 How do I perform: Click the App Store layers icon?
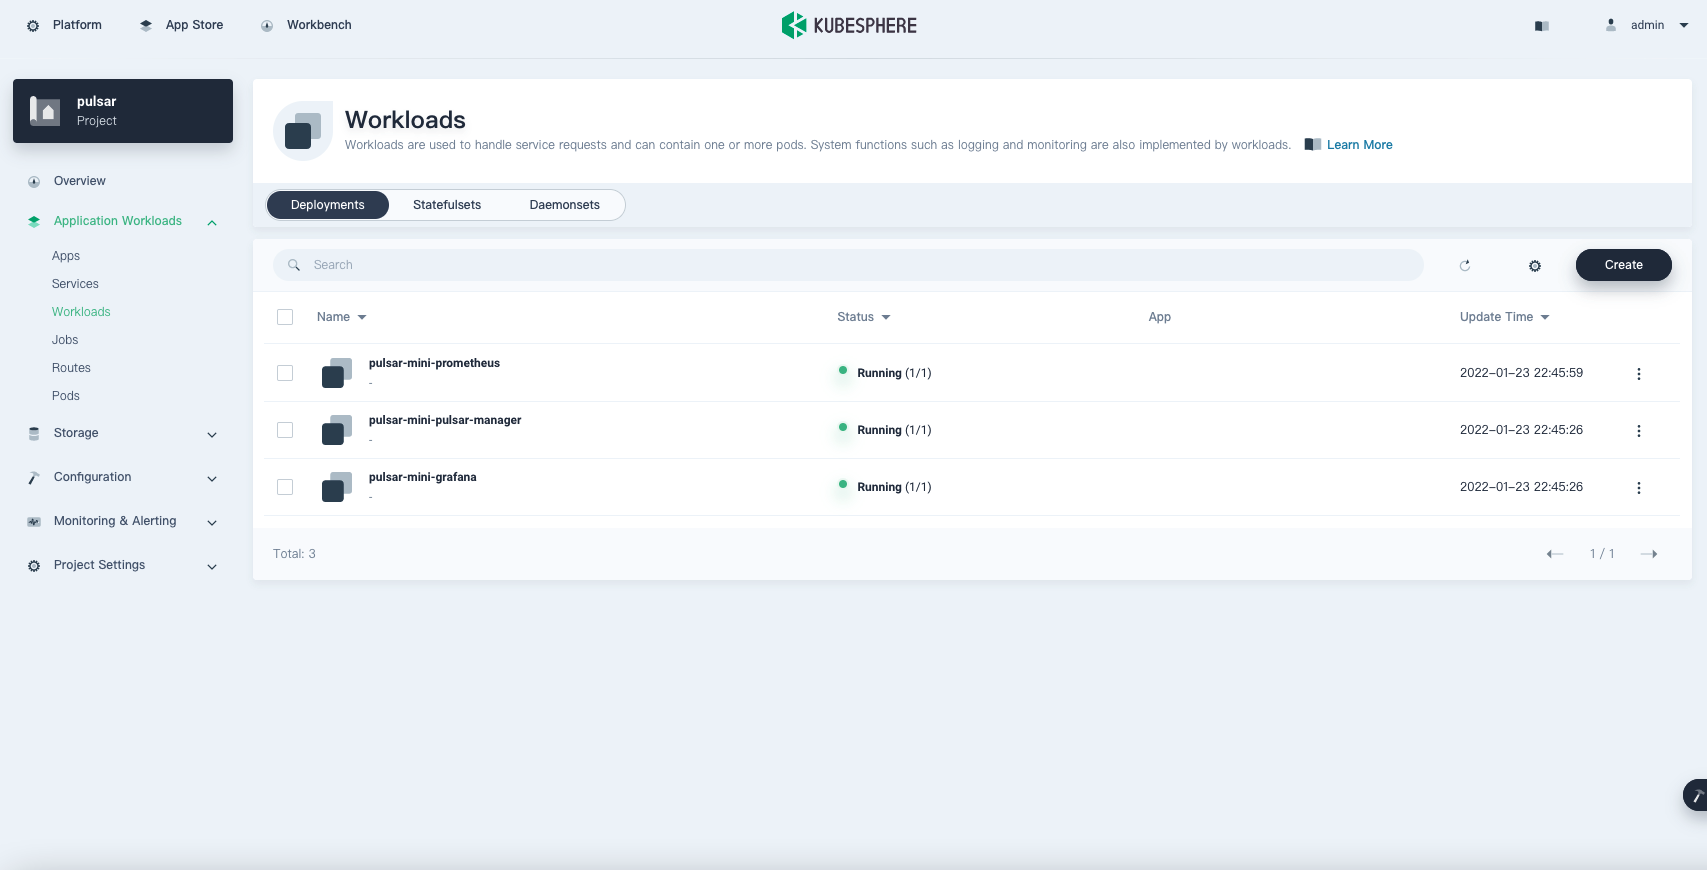pos(146,26)
